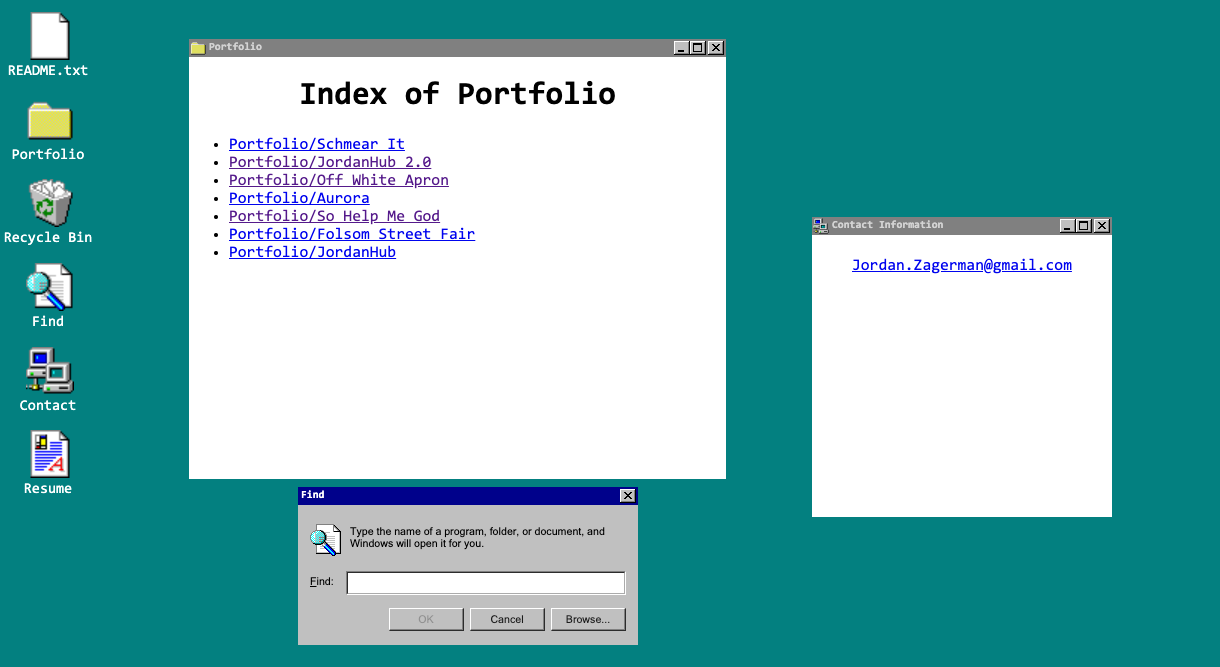Open the Portfolio/Schmear It link
Image resolution: width=1220 pixels, height=667 pixels.
pos(317,144)
